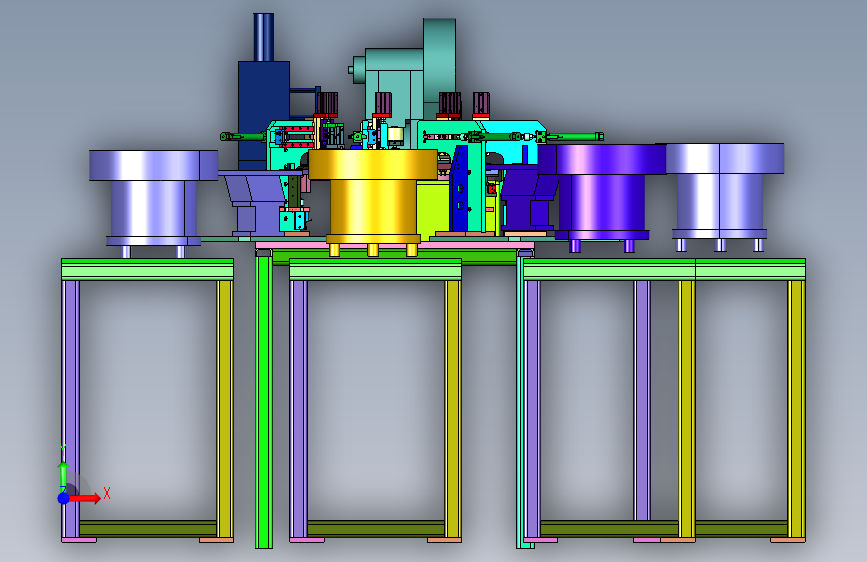The height and width of the screenshot is (562, 867).
Task: Select the light green top of the wide right frame
Action: click(664, 269)
